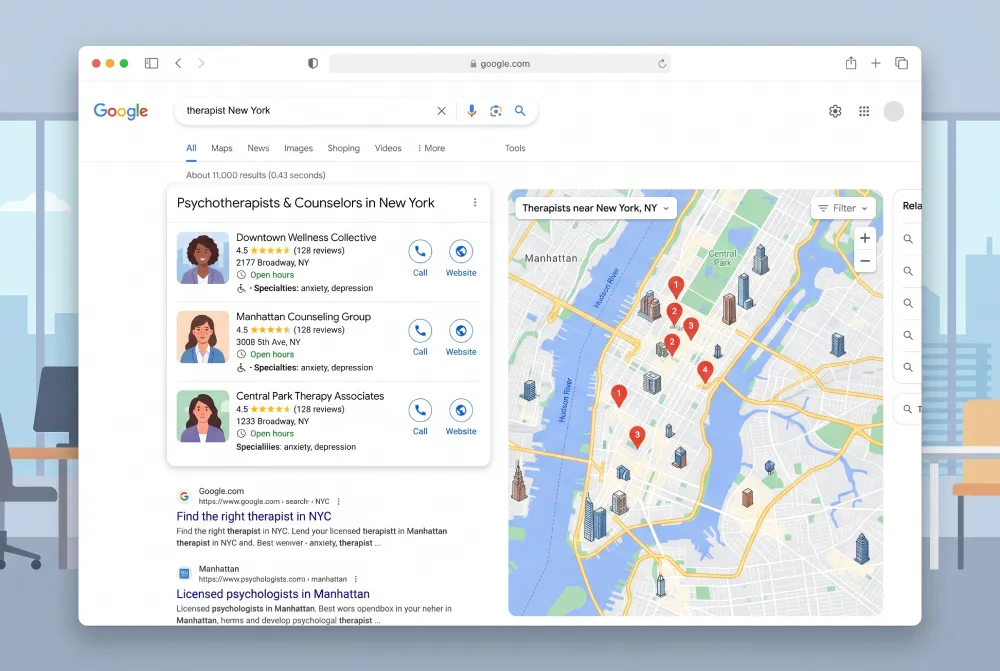Toggle the Safari sidebar icon
1000x671 pixels.
(151, 63)
